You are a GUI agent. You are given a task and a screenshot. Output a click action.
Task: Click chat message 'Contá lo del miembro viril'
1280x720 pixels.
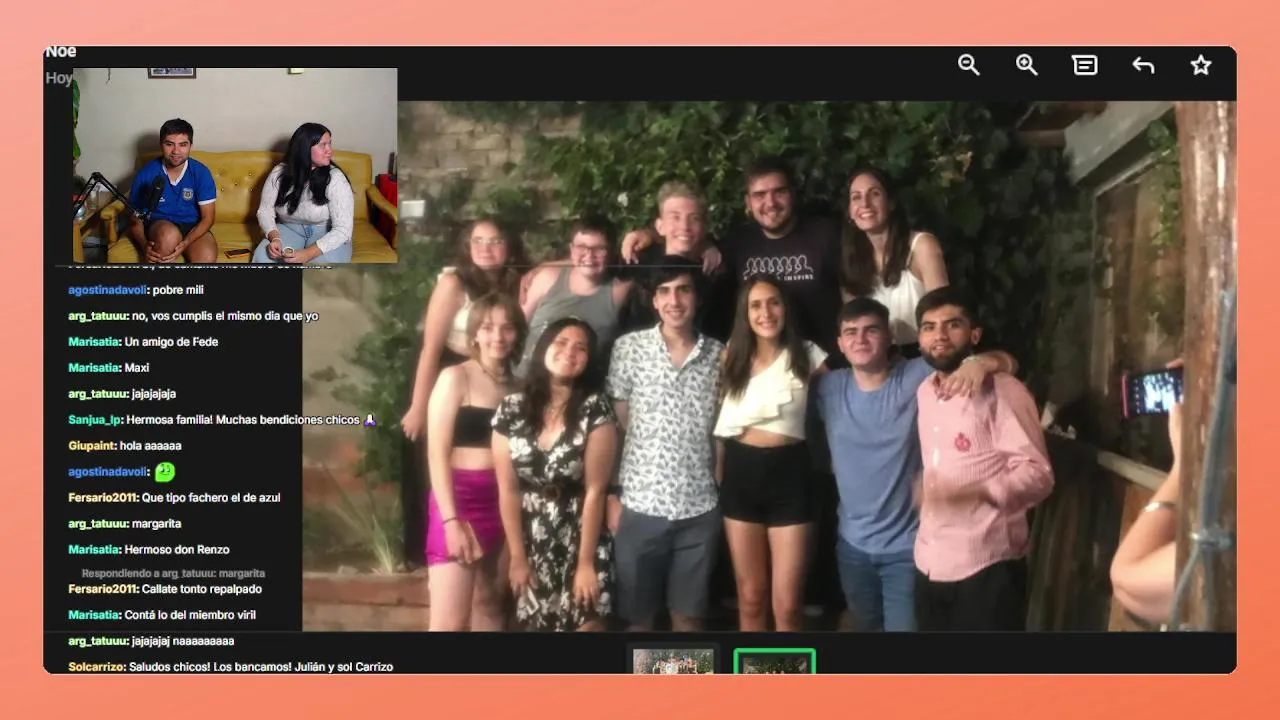click(190, 616)
